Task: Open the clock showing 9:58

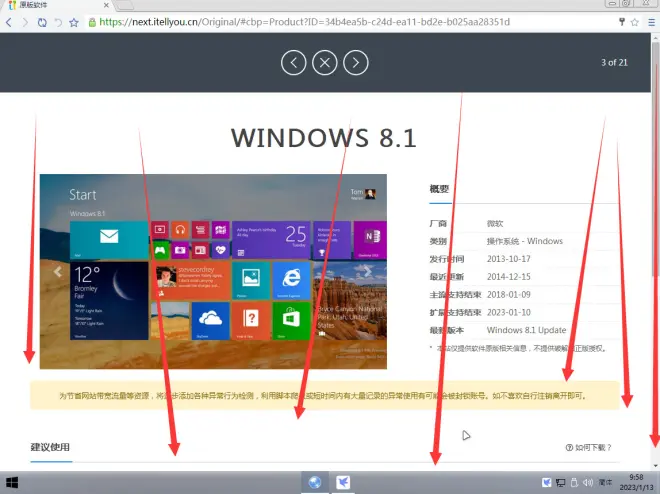Action: click(636, 482)
